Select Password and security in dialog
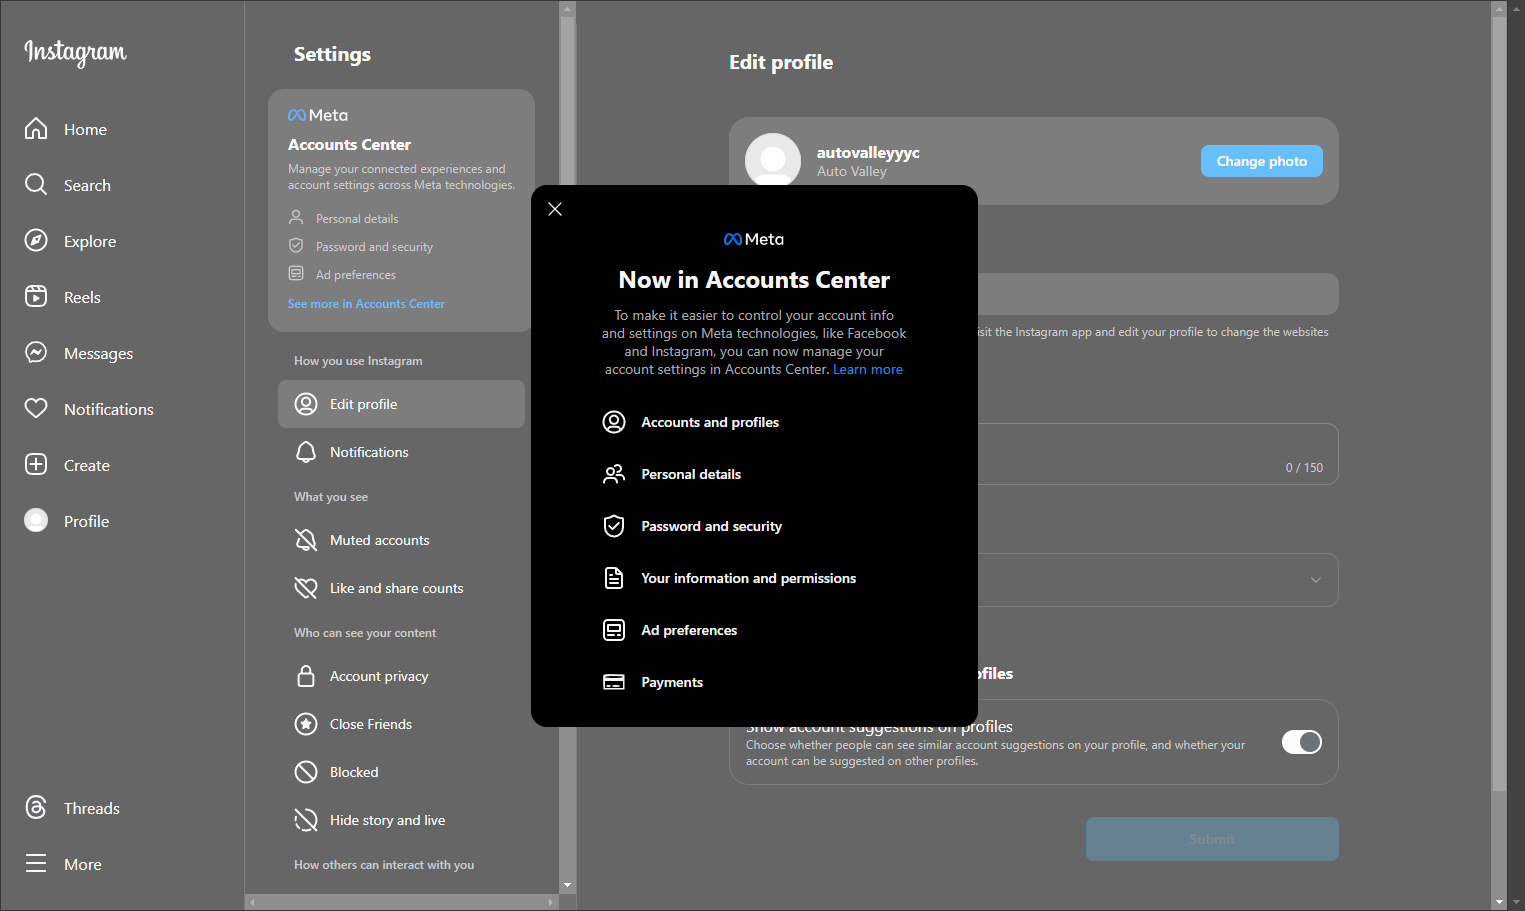This screenshot has height=911, width=1525. pos(754,526)
